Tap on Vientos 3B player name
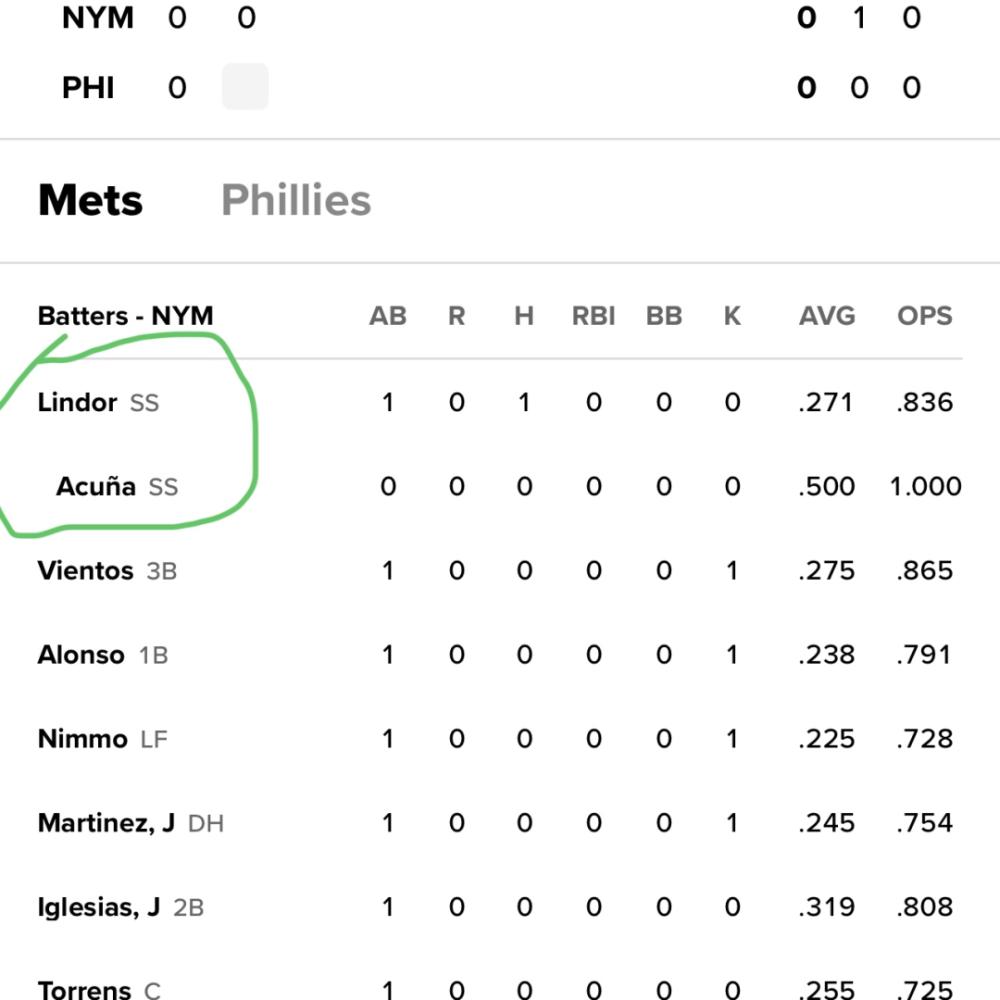Viewport: 1000px width, 1000px height. click(x=107, y=571)
